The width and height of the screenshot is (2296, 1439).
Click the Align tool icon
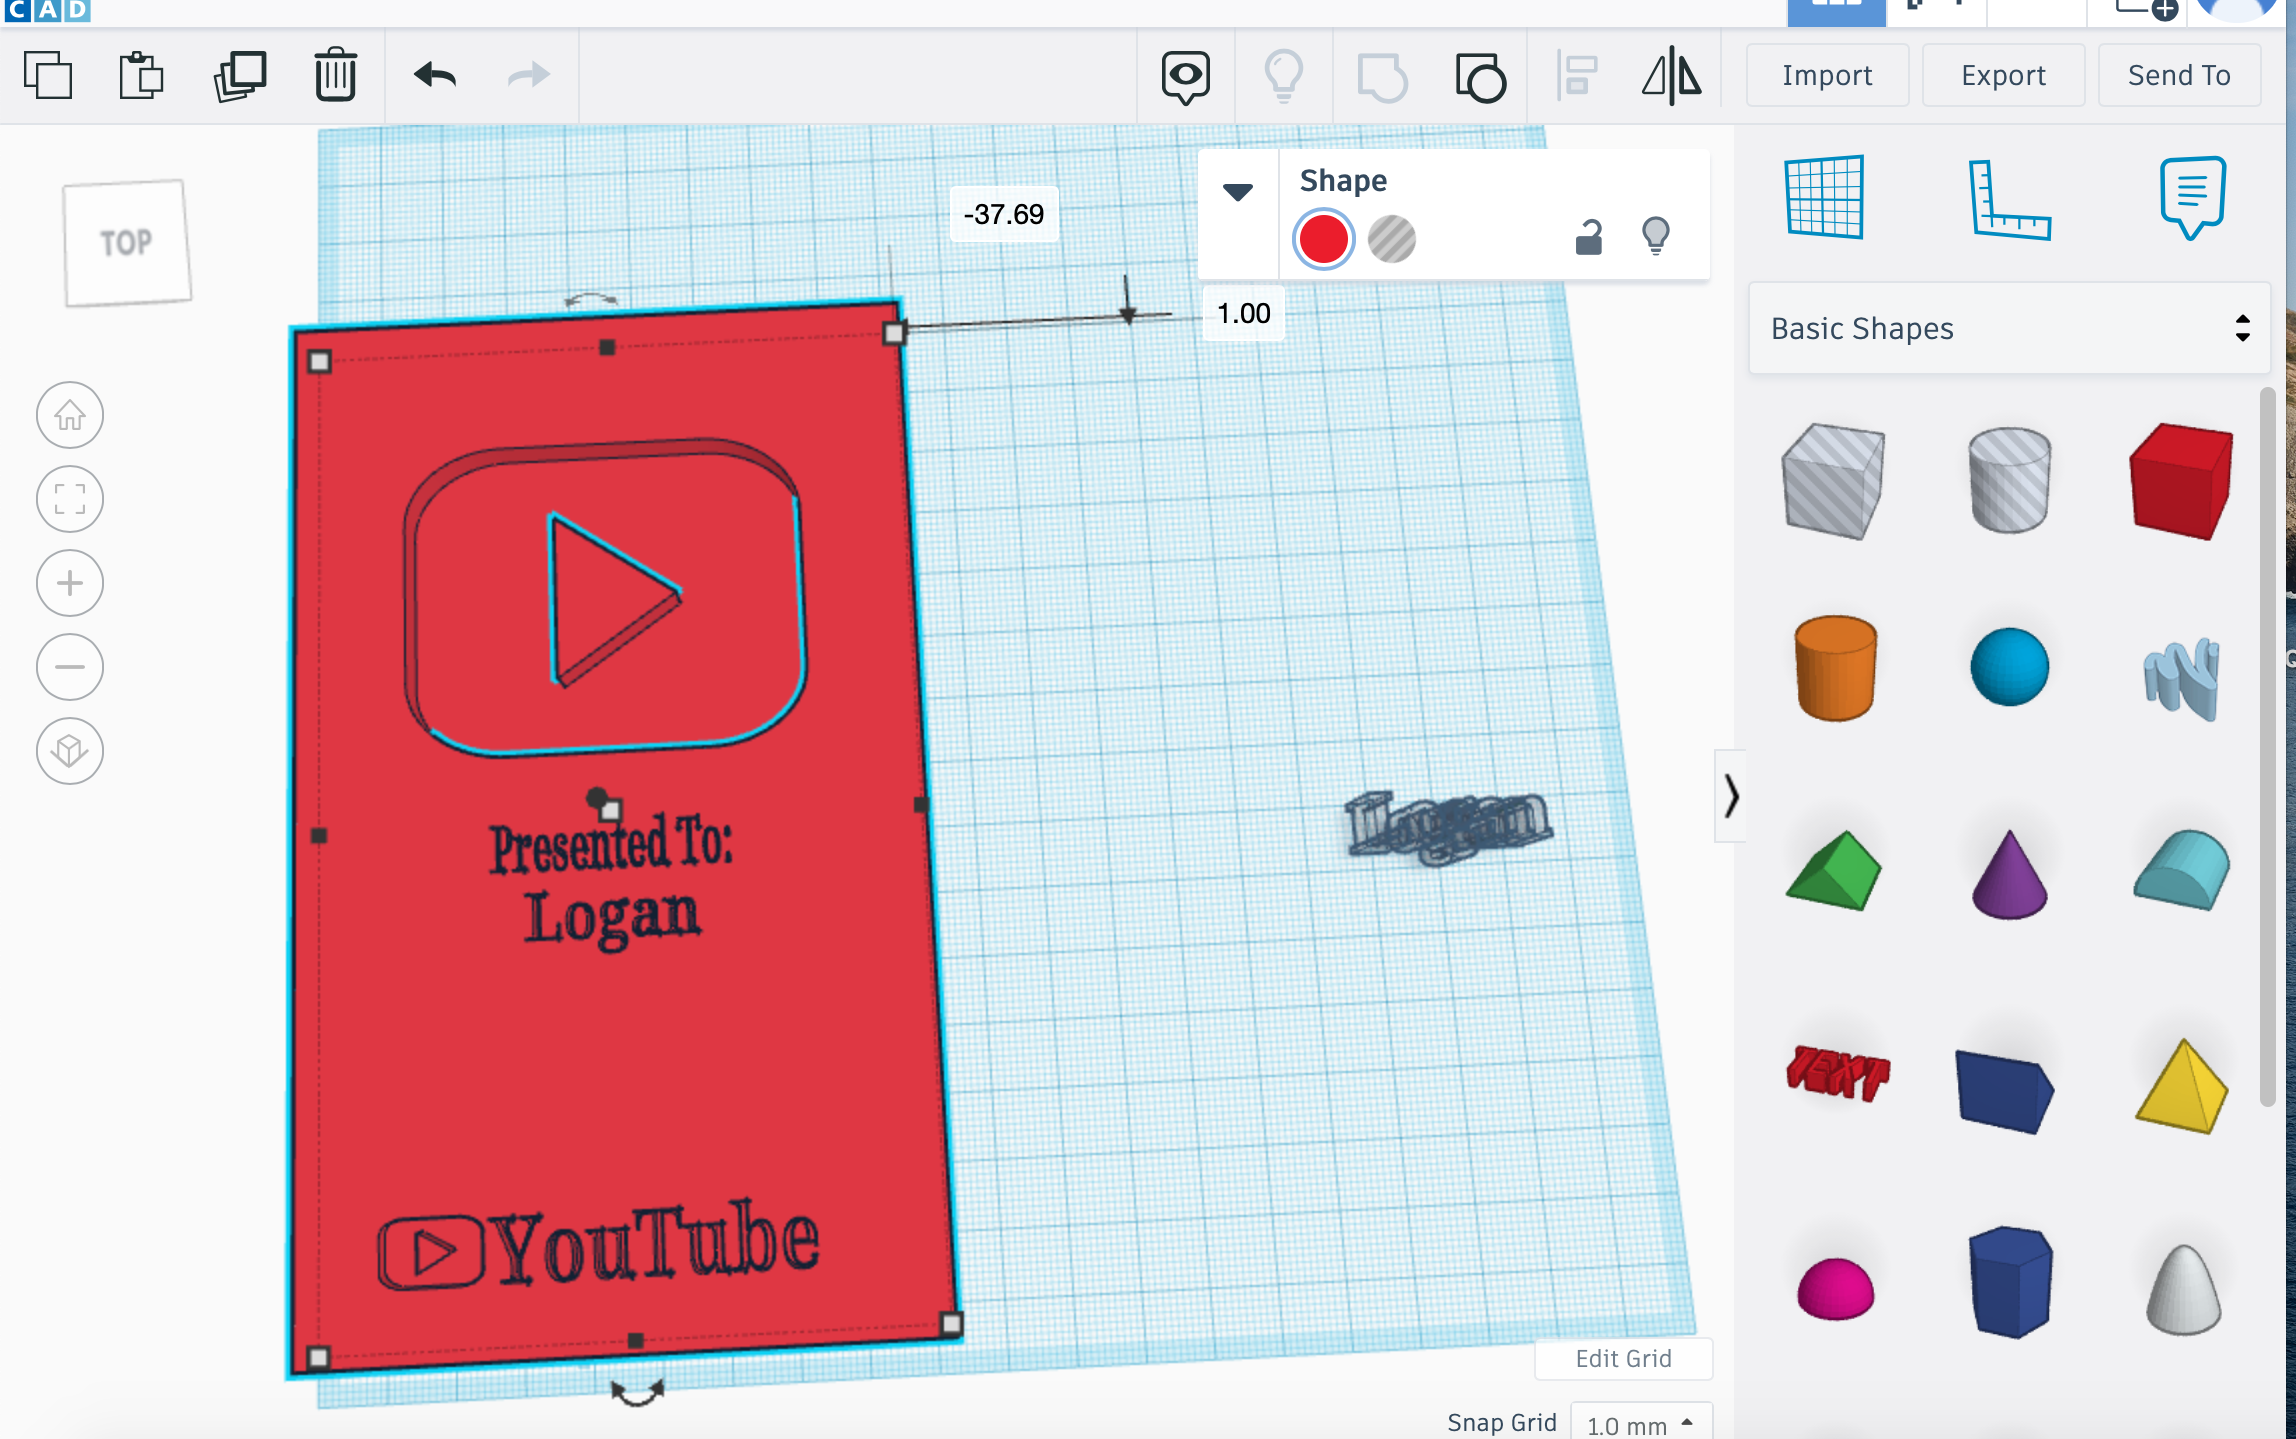1577,77
